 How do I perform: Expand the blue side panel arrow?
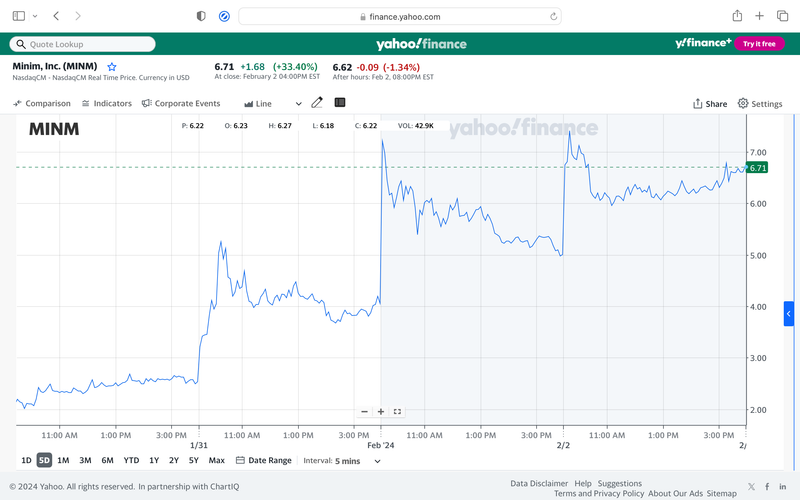tap(789, 314)
